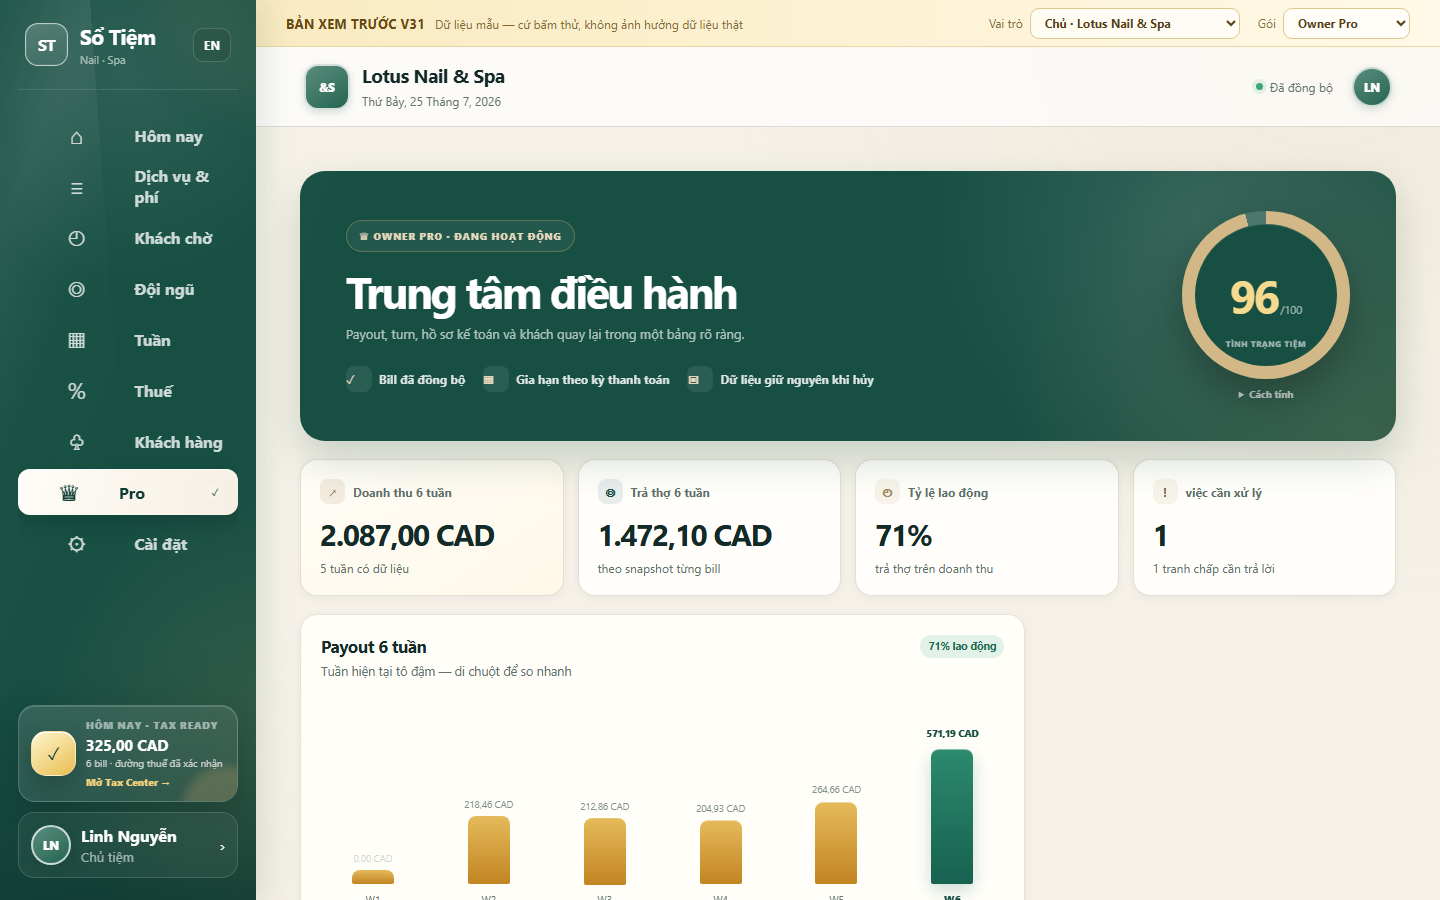Screen dimensions: 1440x900
Task: Open the Gói plan dropdown
Action: (x=1346, y=24)
